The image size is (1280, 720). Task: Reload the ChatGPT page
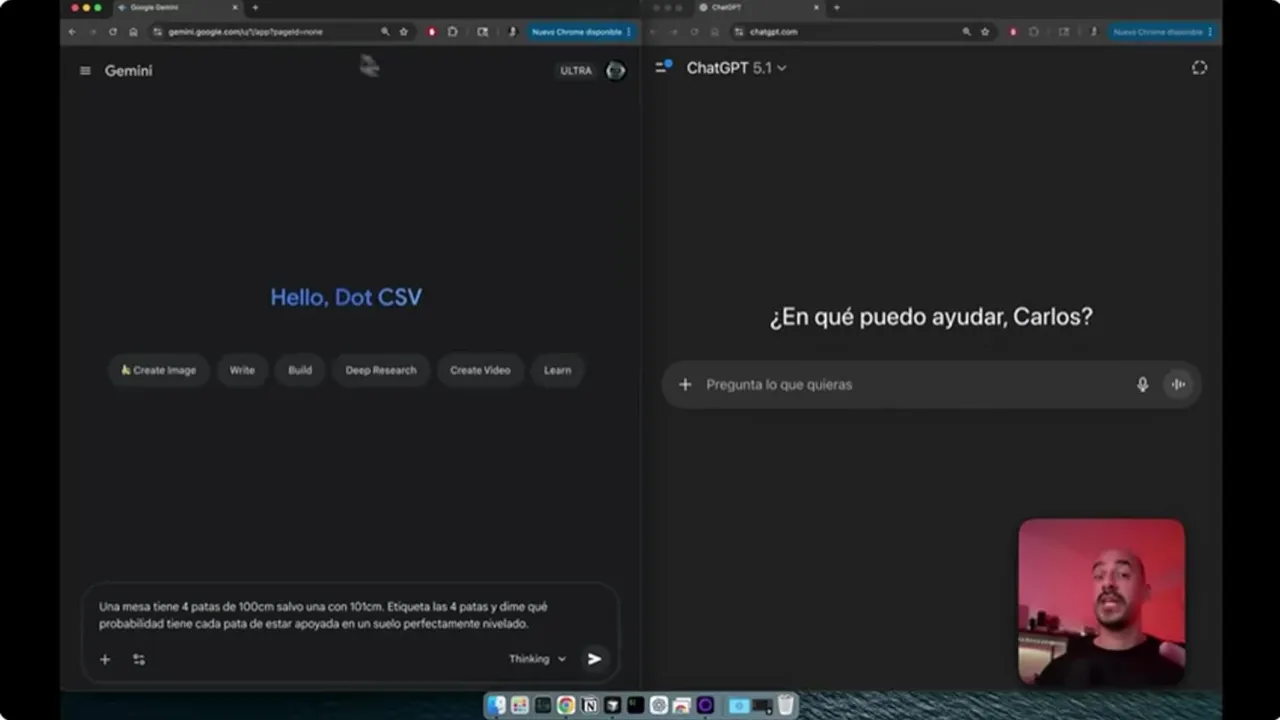(694, 32)
